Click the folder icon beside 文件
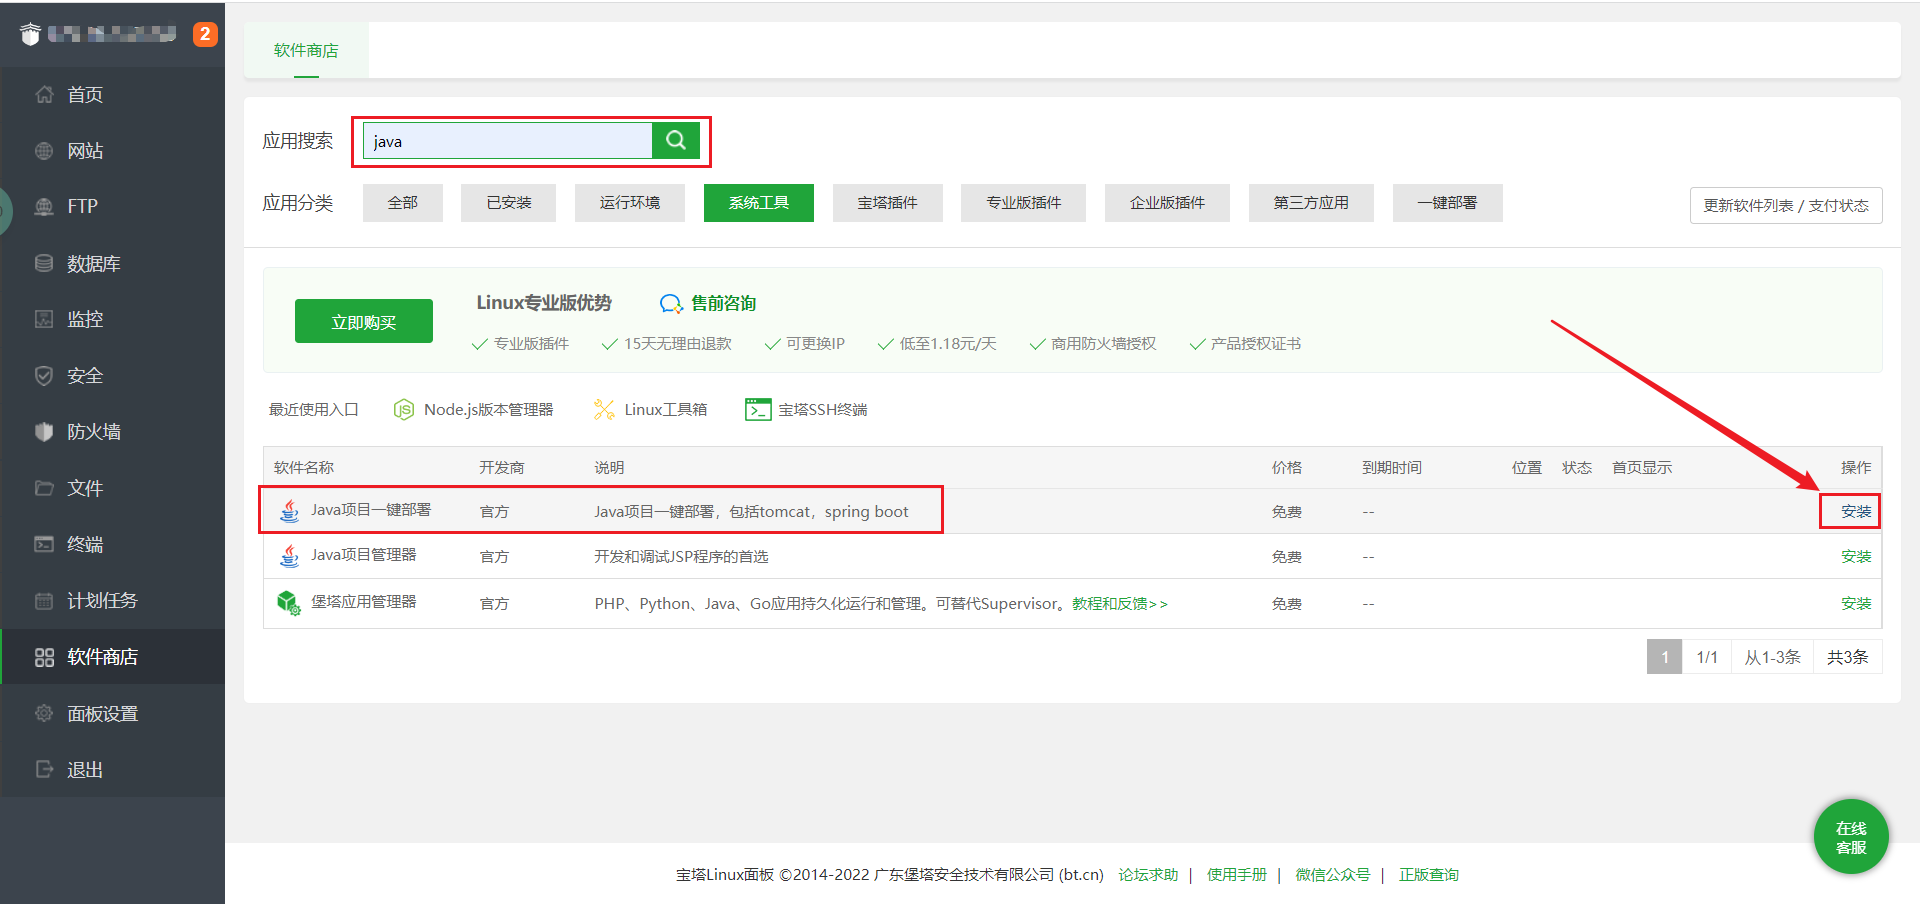Screen dimensions: 1920x904 pos(44,488)
